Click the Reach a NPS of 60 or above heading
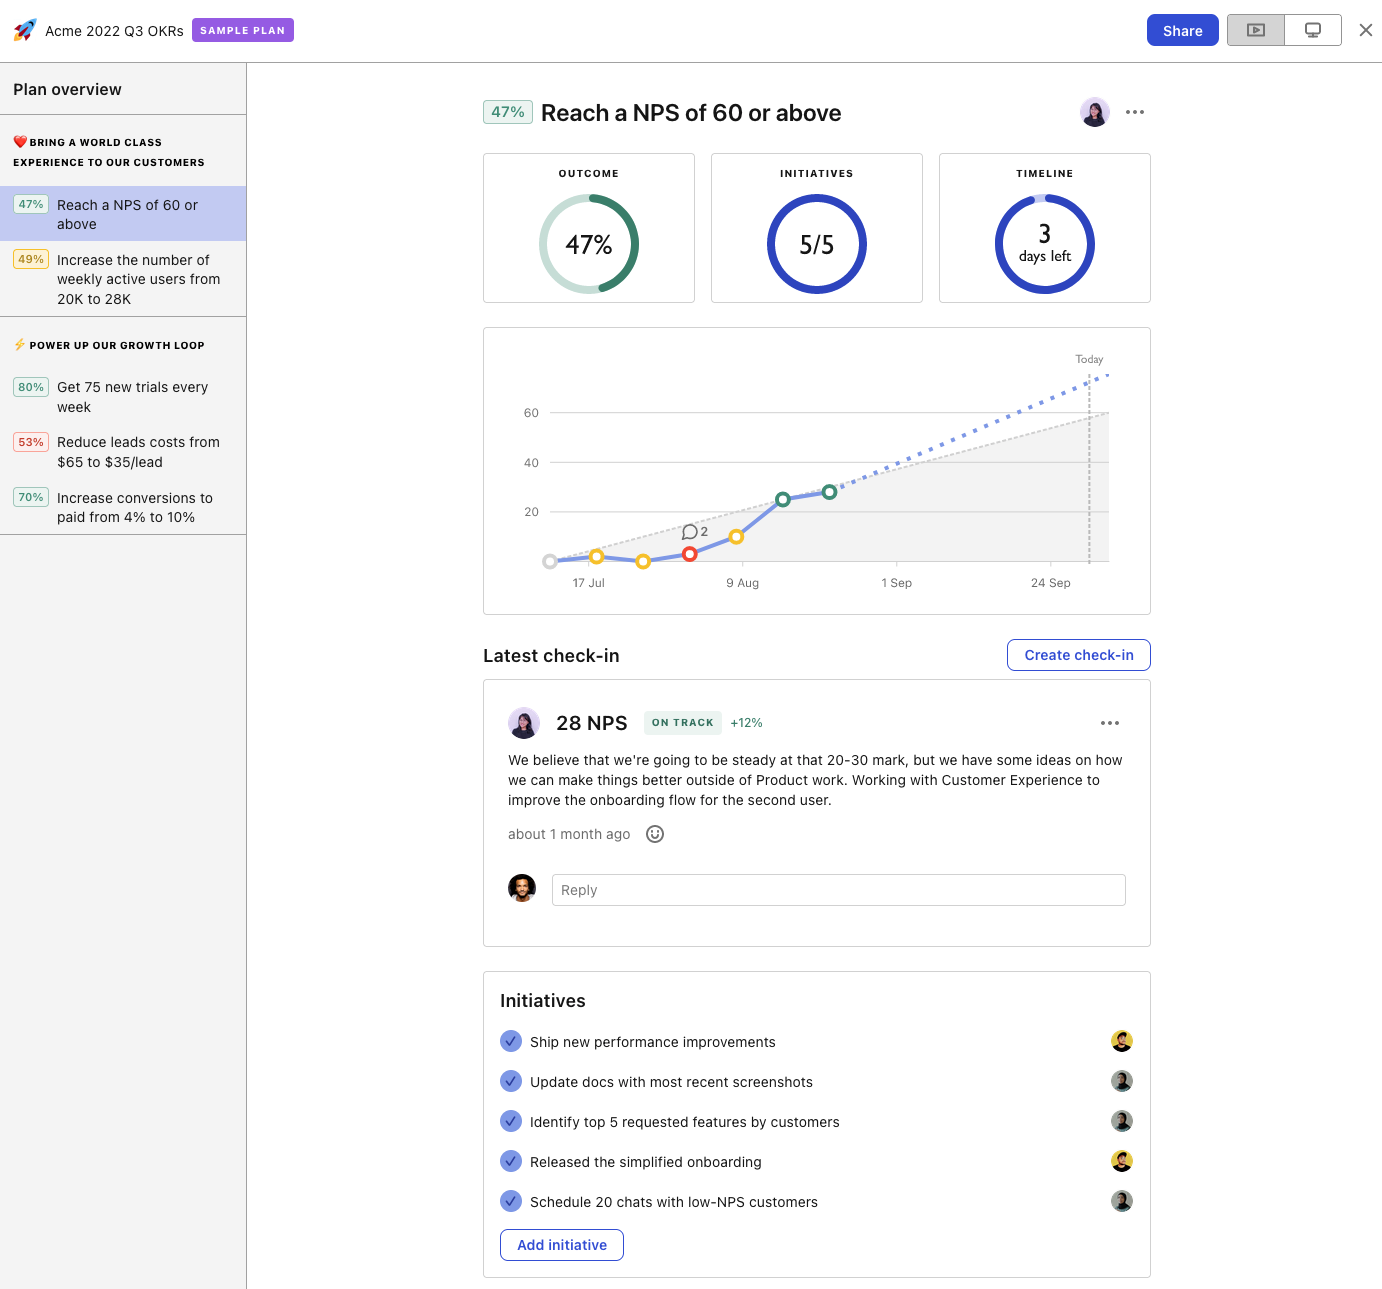Image resolution: width=1382 pixels, height=1289 pixels. [x=691, y=113]
